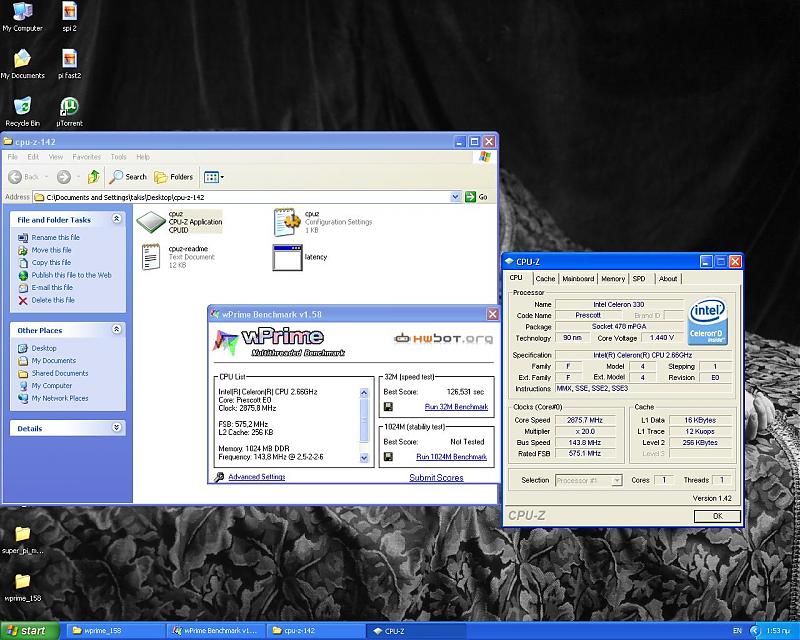This screenshot has width=800, height=640.
Task: Open the Back button history dropdown arrow
Action: [x=46, y=177]
